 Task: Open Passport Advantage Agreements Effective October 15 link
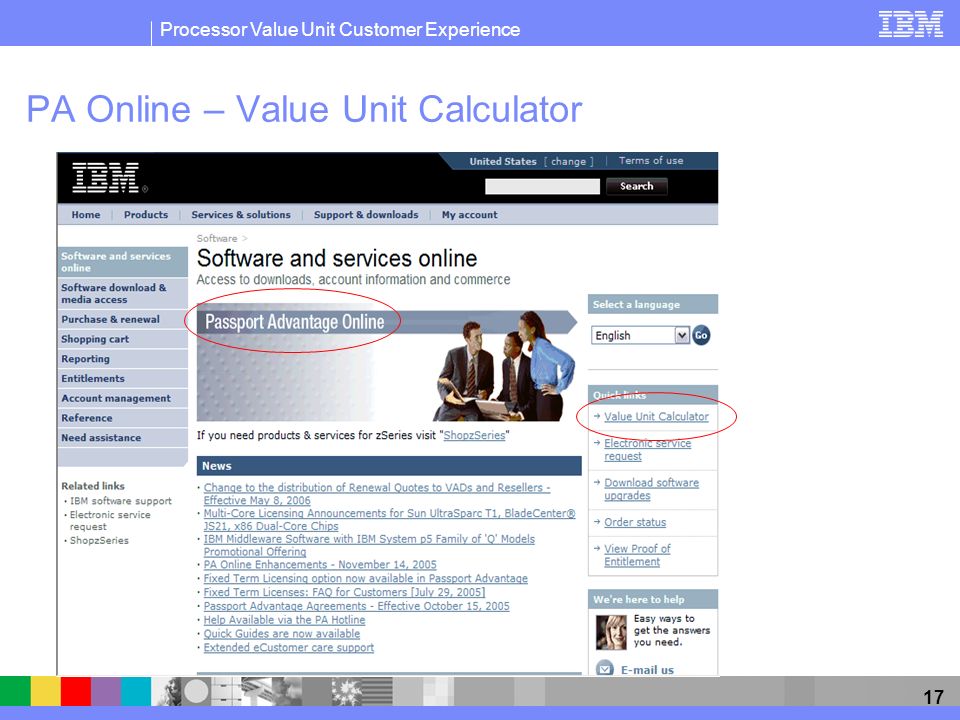pyautogui.click(x=356, y=606)
